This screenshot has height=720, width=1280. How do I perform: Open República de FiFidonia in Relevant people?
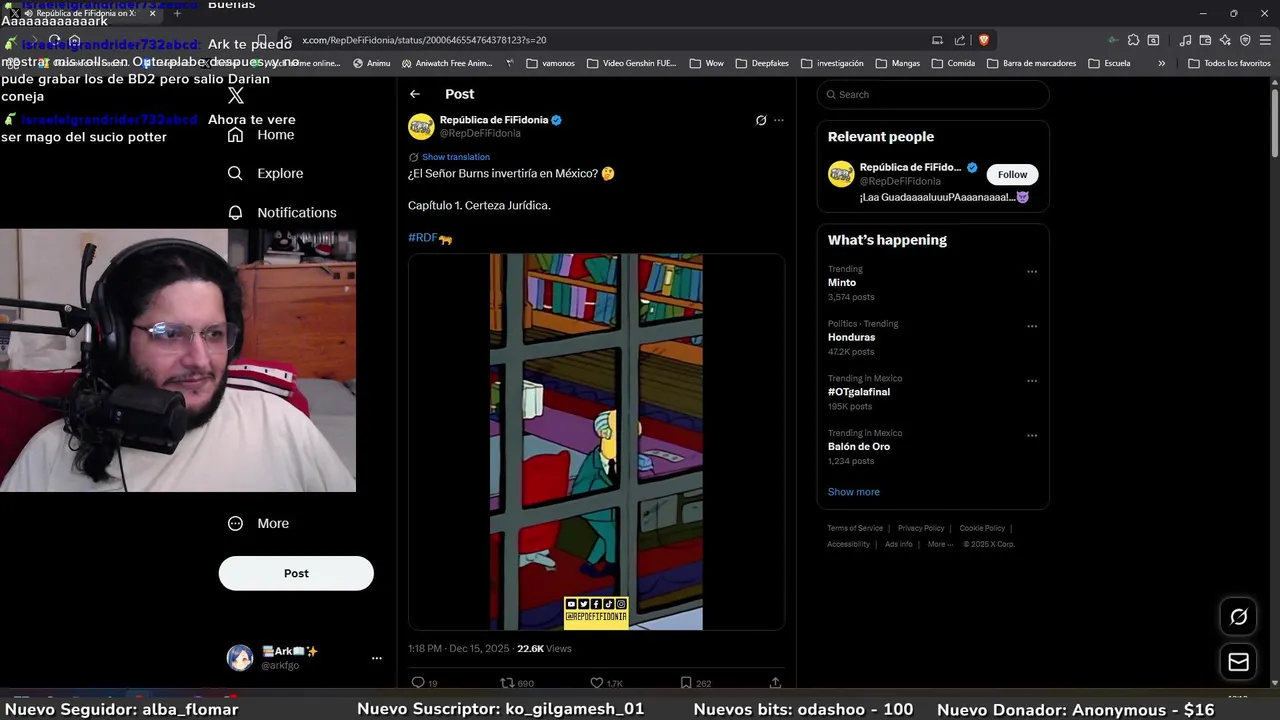[910, 167]
